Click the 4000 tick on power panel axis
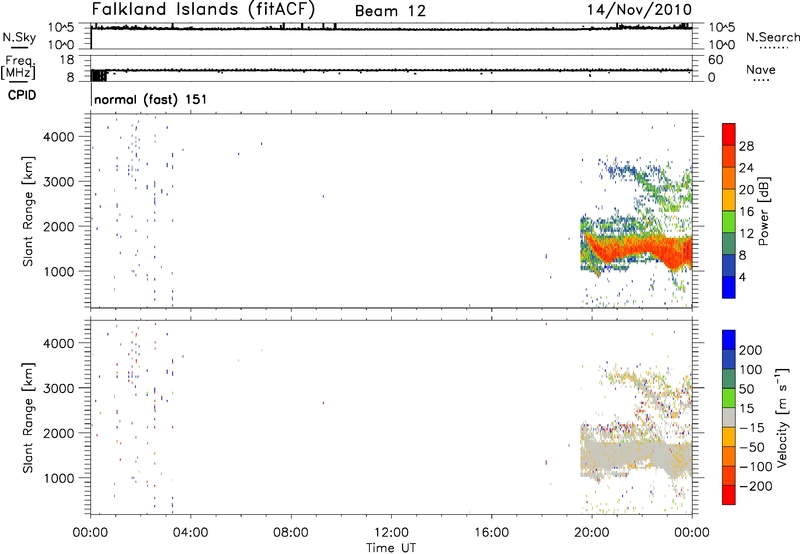Screen dimensions: 800x554 click(58, 137)
